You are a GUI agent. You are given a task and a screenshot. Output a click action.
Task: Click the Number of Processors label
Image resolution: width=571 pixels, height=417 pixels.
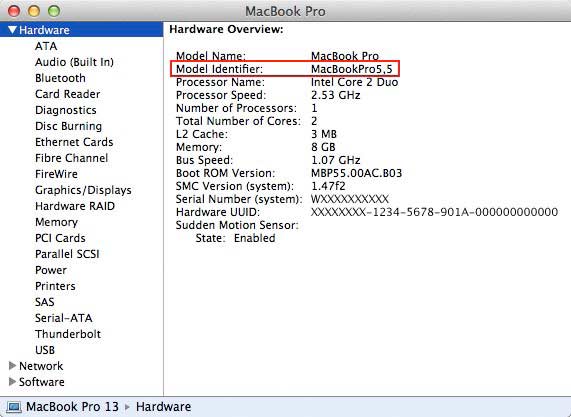pos(236,108)
